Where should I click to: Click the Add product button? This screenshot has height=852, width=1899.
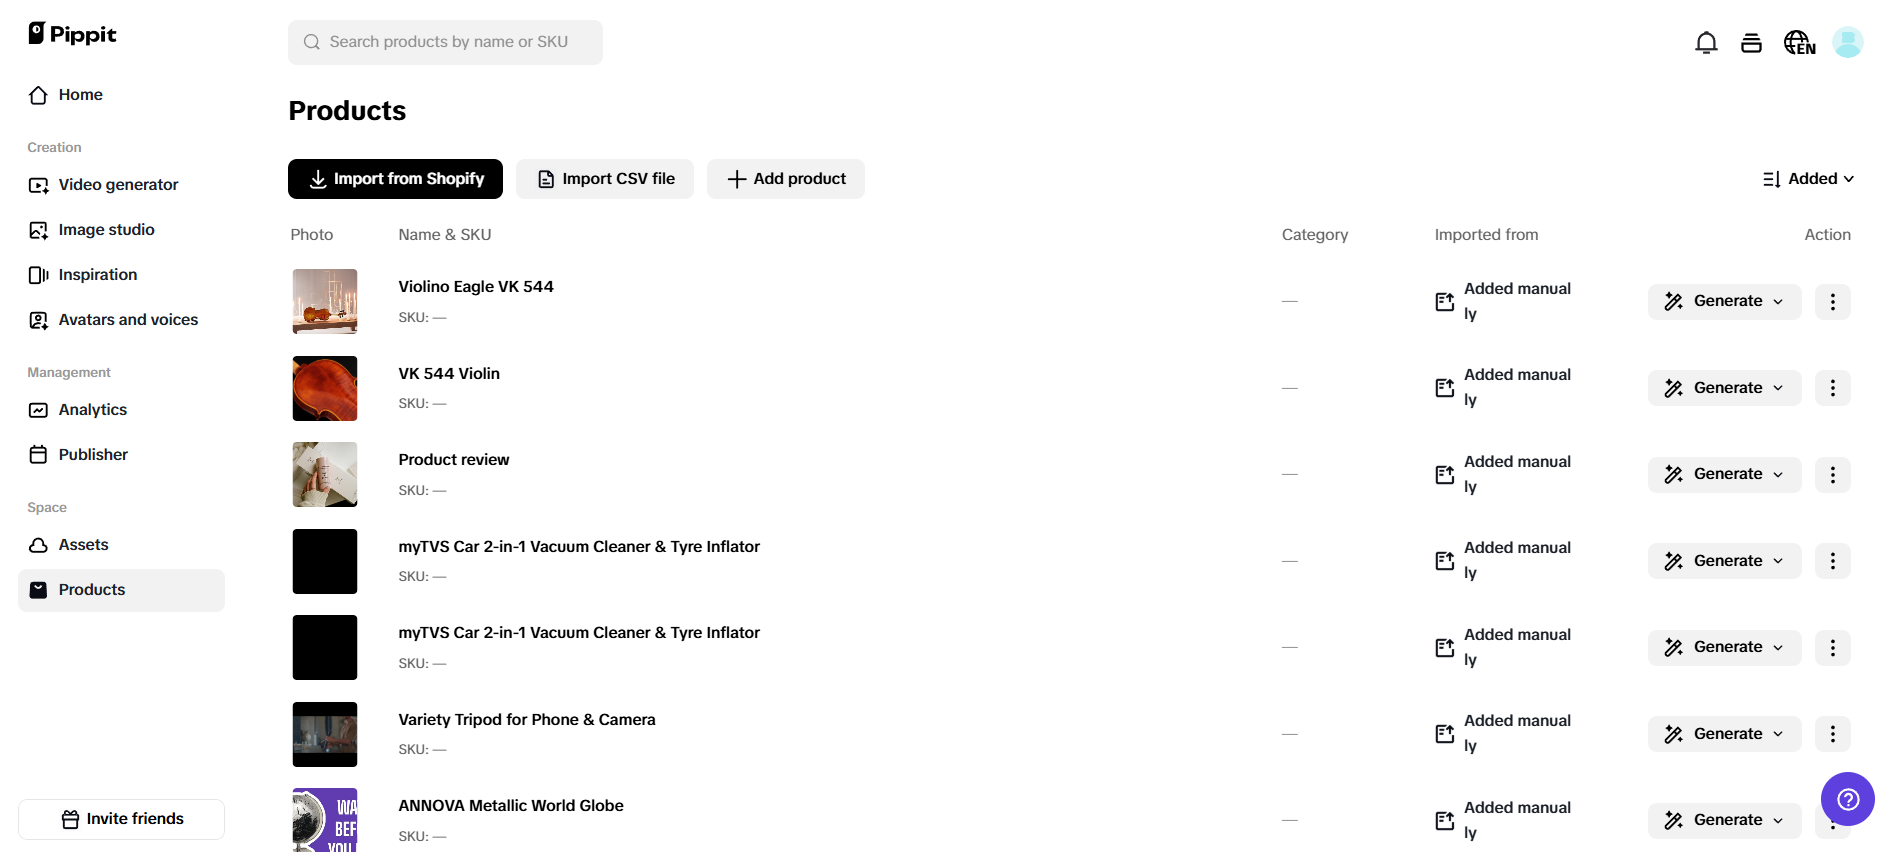(786, 179)
